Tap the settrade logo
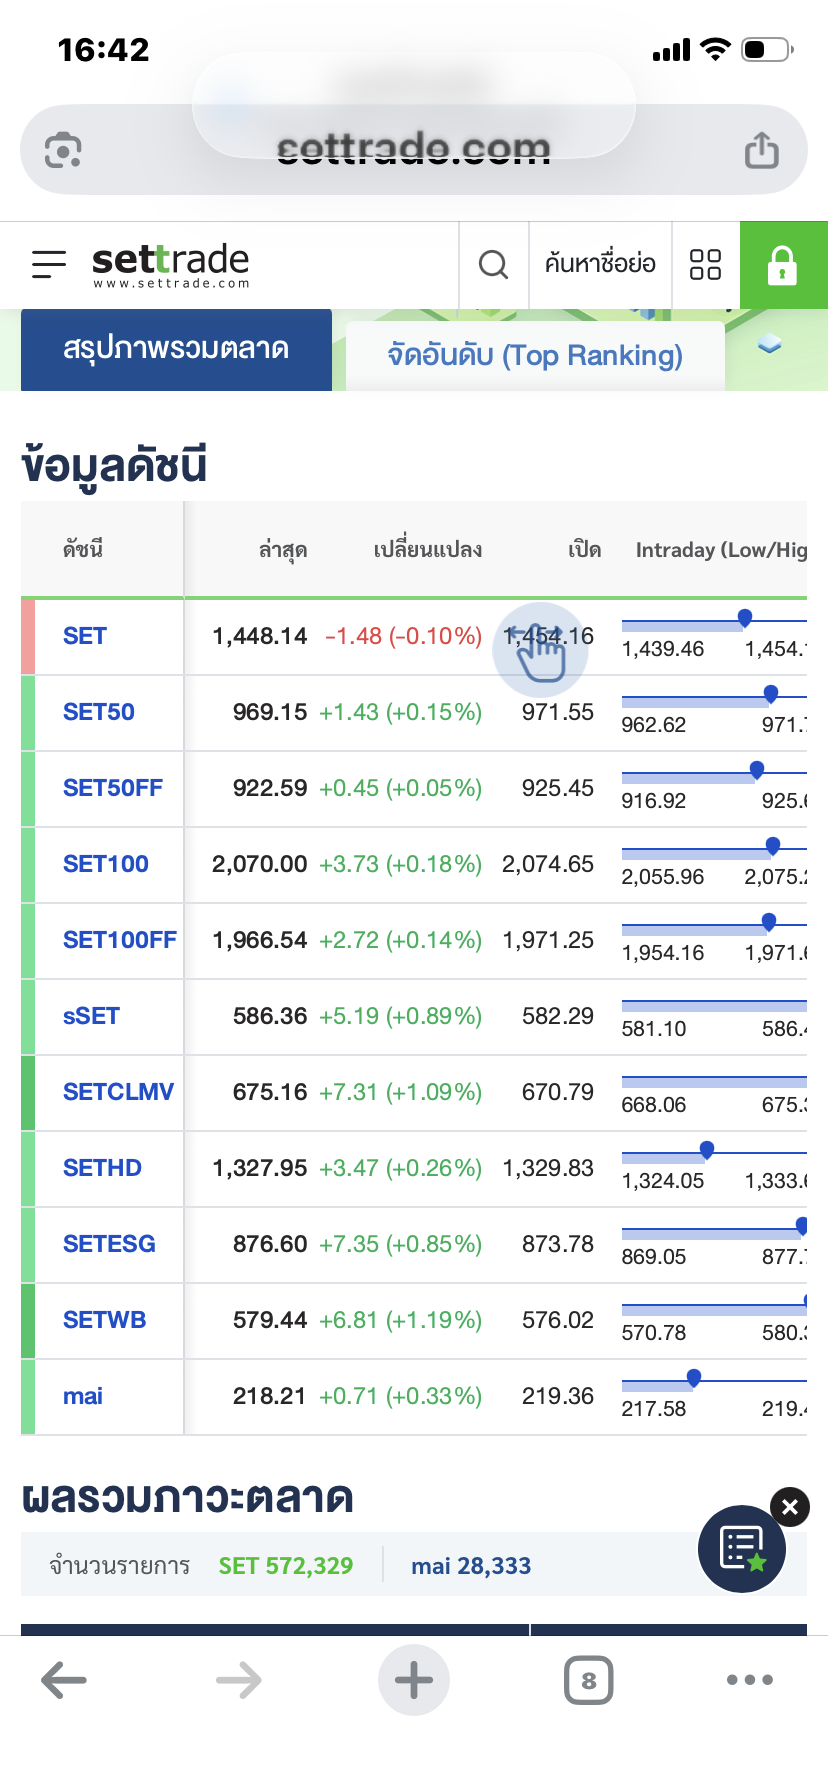The width and height of the screenshot is (828, 1792). click(170, 264)
